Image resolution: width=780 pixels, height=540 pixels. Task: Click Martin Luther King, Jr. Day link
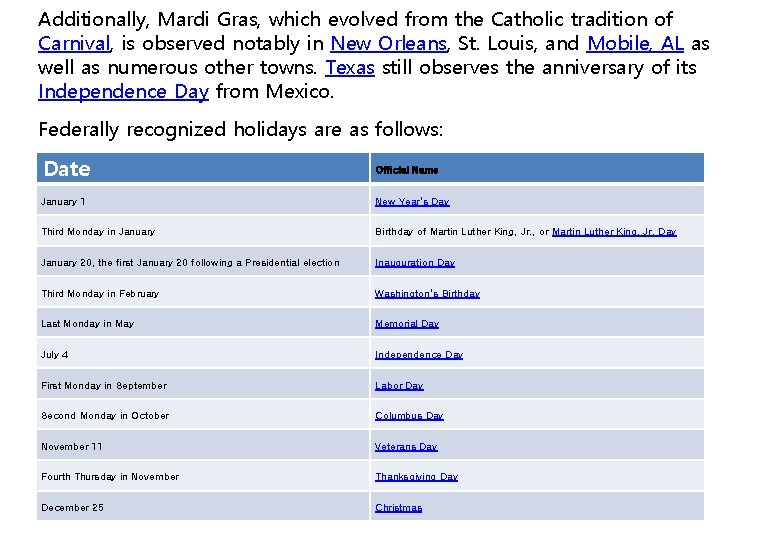coord(614,232)
